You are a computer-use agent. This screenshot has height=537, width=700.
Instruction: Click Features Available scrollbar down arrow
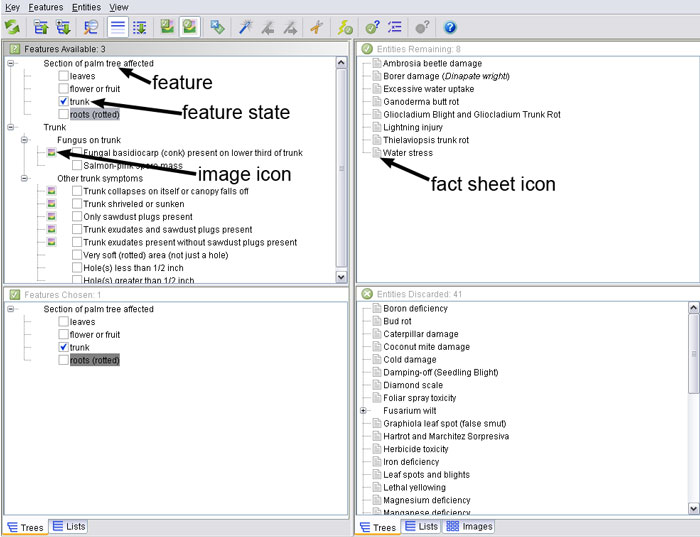coord(341,276)
